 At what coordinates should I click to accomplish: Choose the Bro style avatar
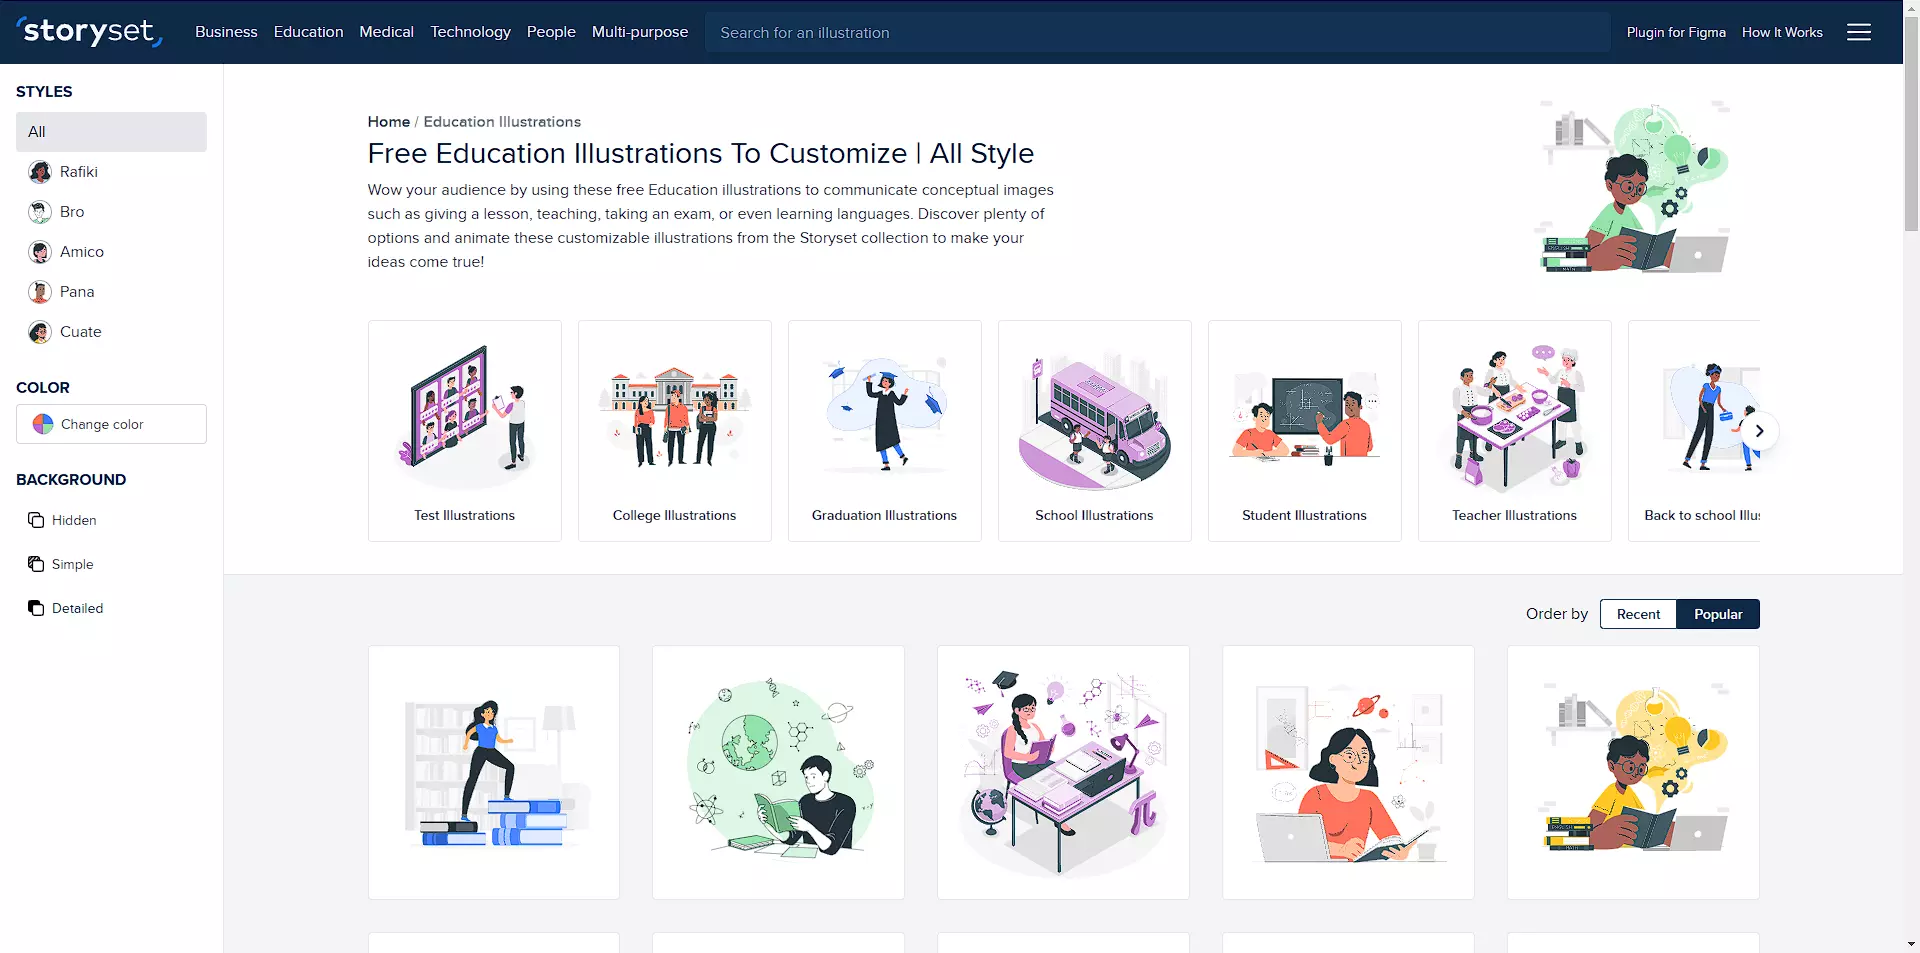click(x=40, y=212)
